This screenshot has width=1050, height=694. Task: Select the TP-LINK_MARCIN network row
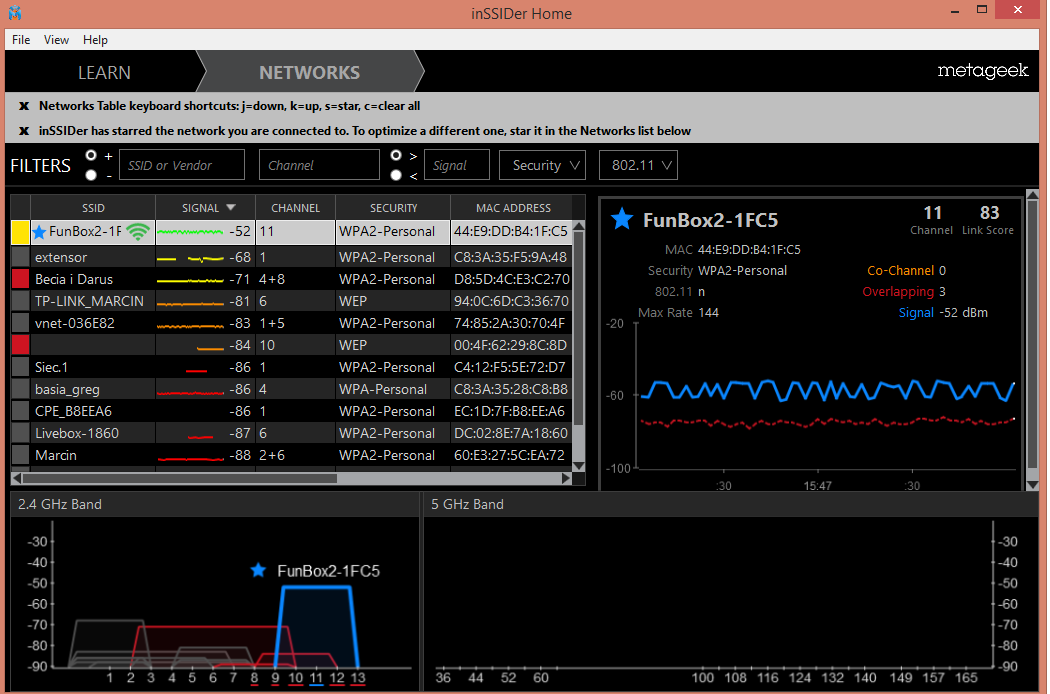point(291,301)
